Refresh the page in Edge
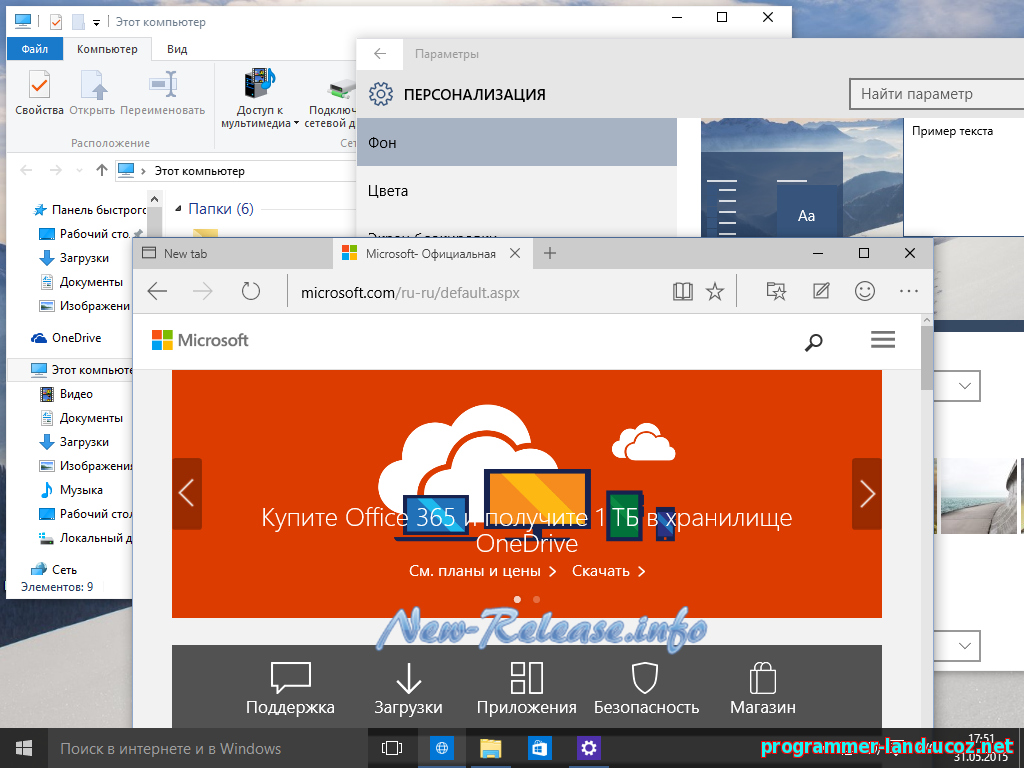 (x=251, y=291)
